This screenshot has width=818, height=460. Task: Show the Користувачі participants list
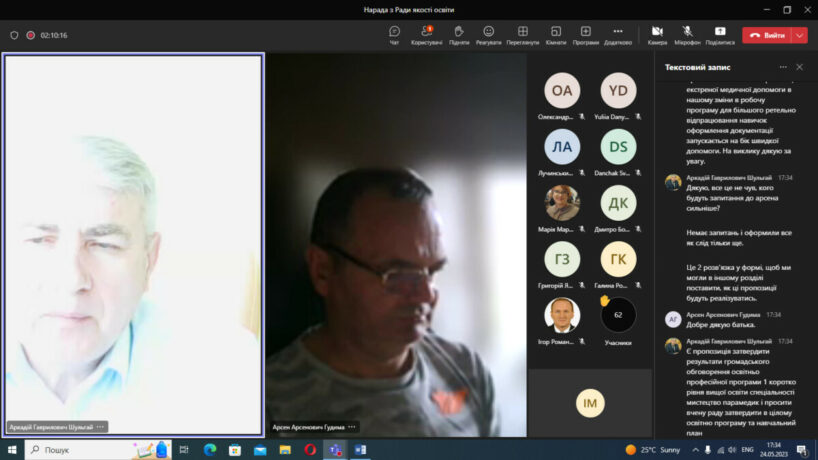click(x=427, y=34)
